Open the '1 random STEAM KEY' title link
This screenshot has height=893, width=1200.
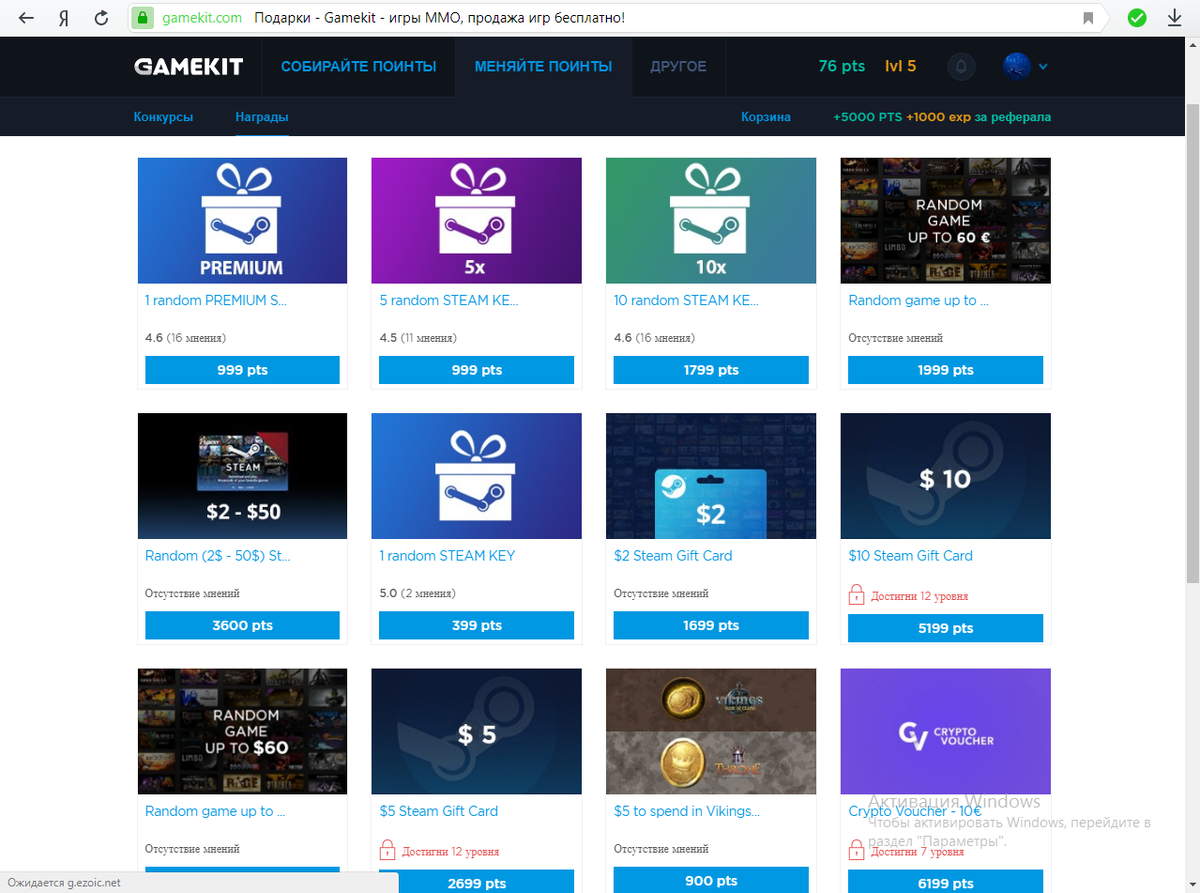[x=447, y=556]
